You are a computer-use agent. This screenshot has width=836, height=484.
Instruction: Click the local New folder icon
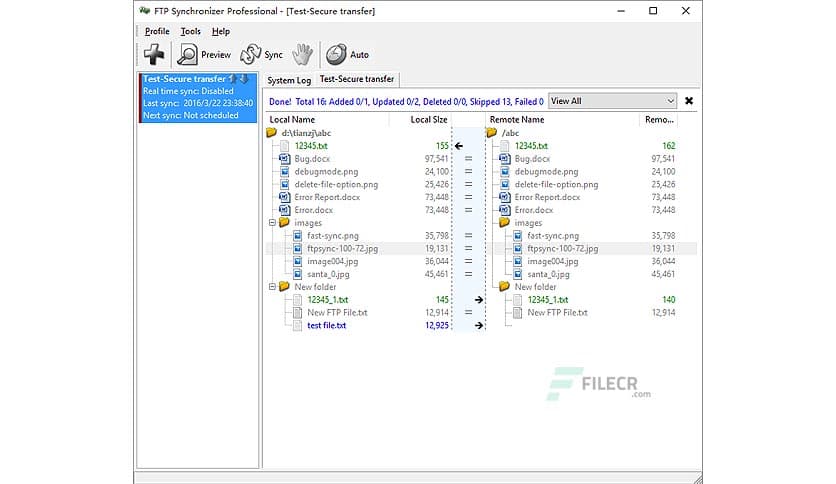284,286
